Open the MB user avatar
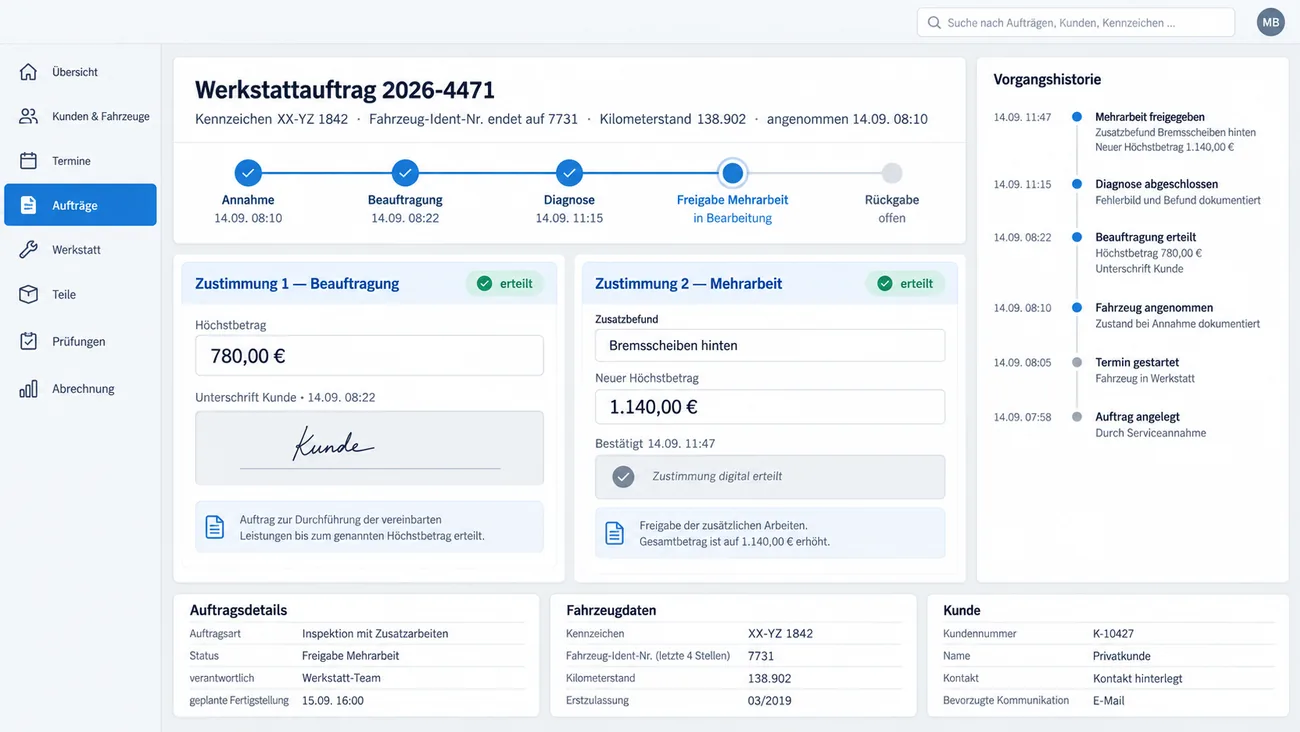 [x=1270, y=22]
